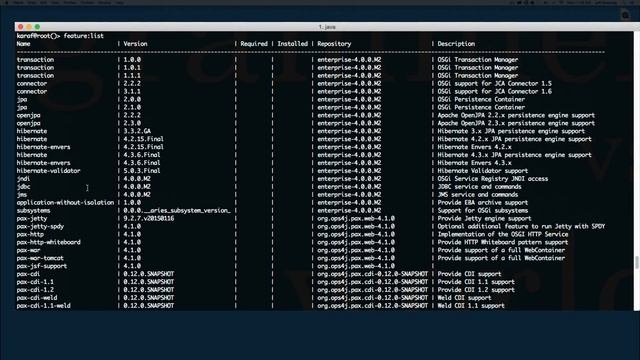Image resolution: width=640 pixels, height=360 pixels.
Task: Click 'Provide Jetty engine support' description
Action: 484,218
